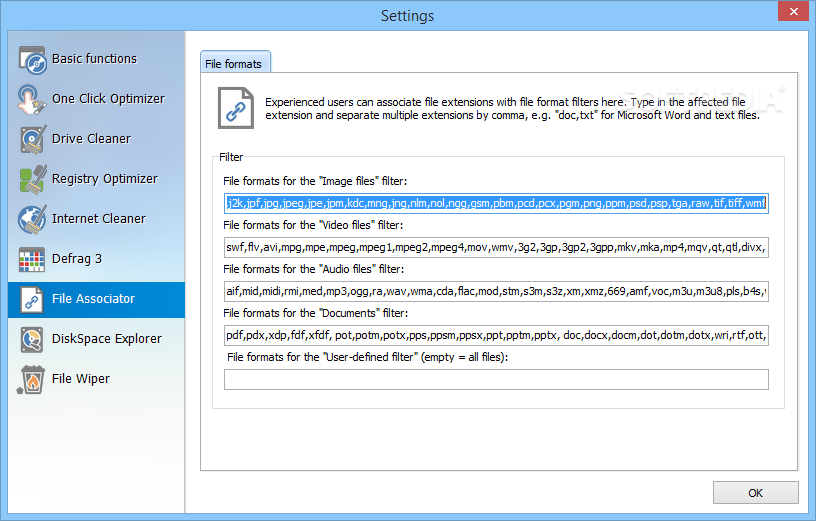This screenshot has width=816, height=521.
Task: Click the Defrag 3 grid icon
Action: pos(32,259)
